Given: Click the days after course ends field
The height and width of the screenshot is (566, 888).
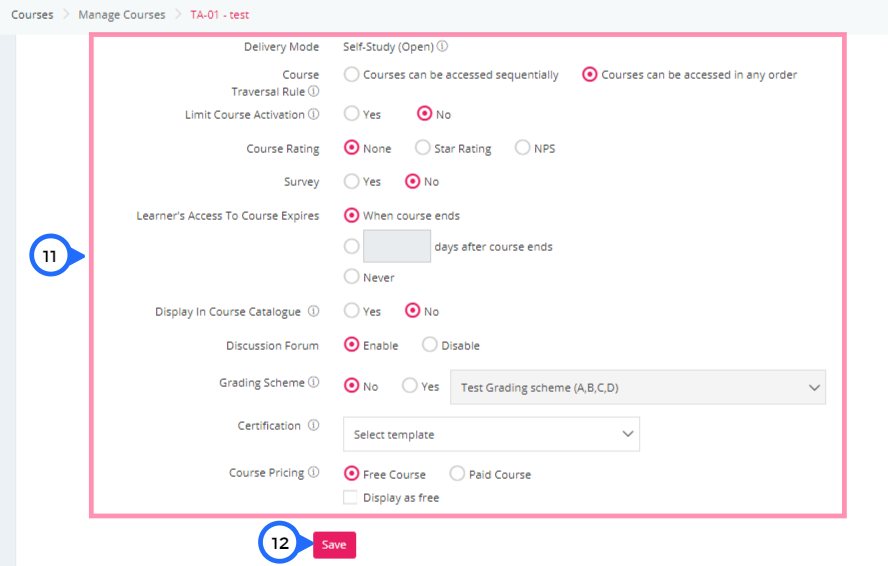Looking at the screenshot, I should point(396,246).
